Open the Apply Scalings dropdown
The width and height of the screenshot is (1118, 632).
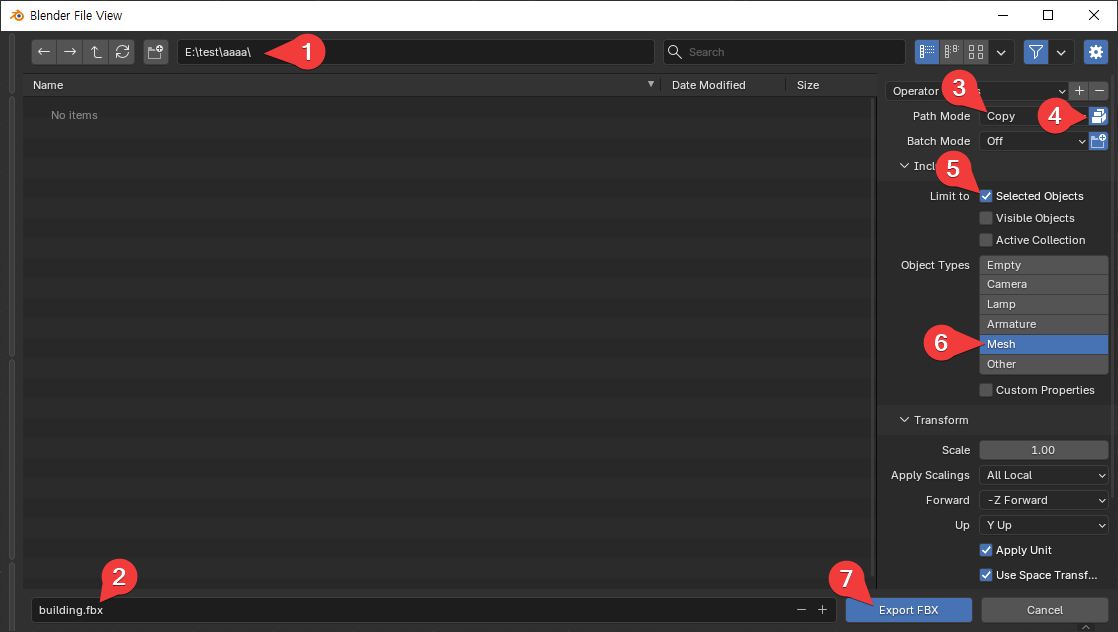click(x=1044, y=475)
